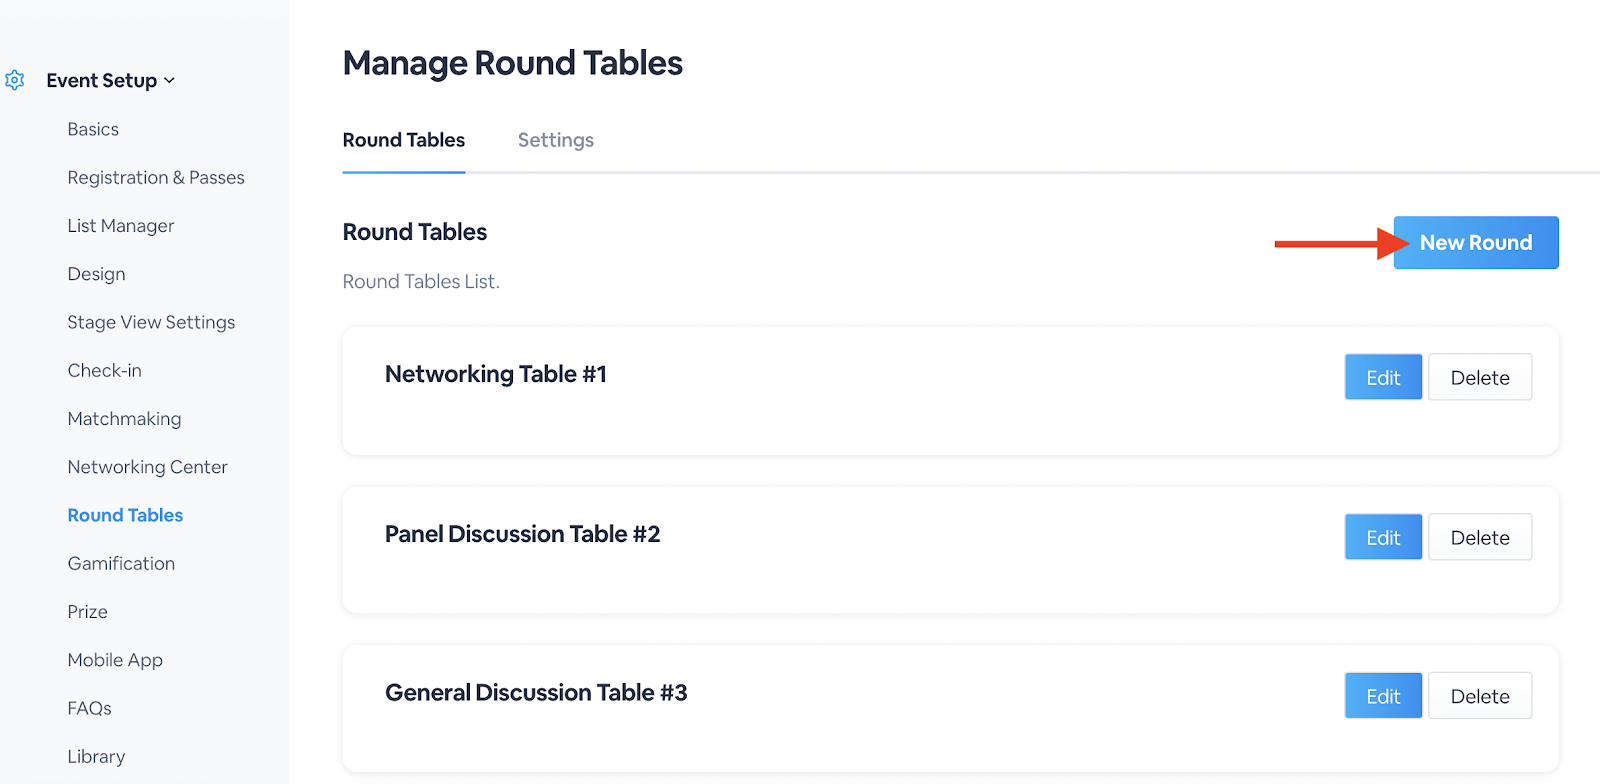Open Gamification in the sidebar
Screen dimensions: 1600x784
[121, 563]
